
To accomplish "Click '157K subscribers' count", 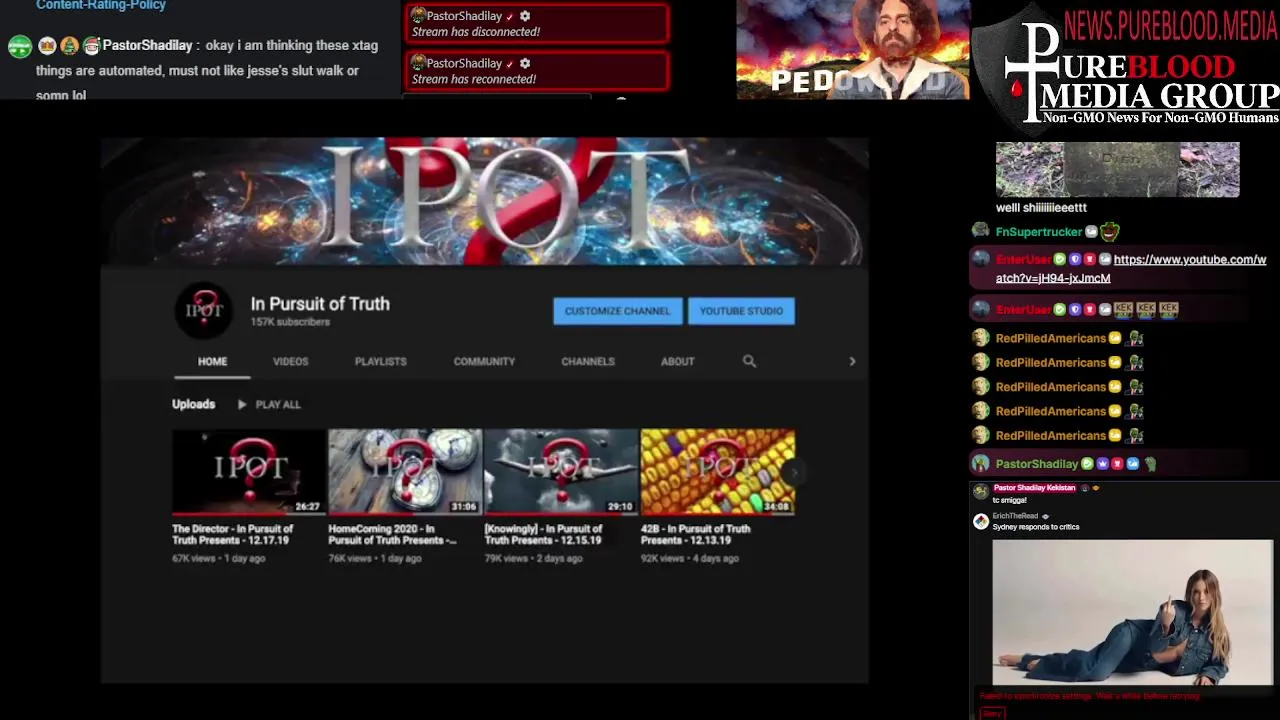I will 290,322.
